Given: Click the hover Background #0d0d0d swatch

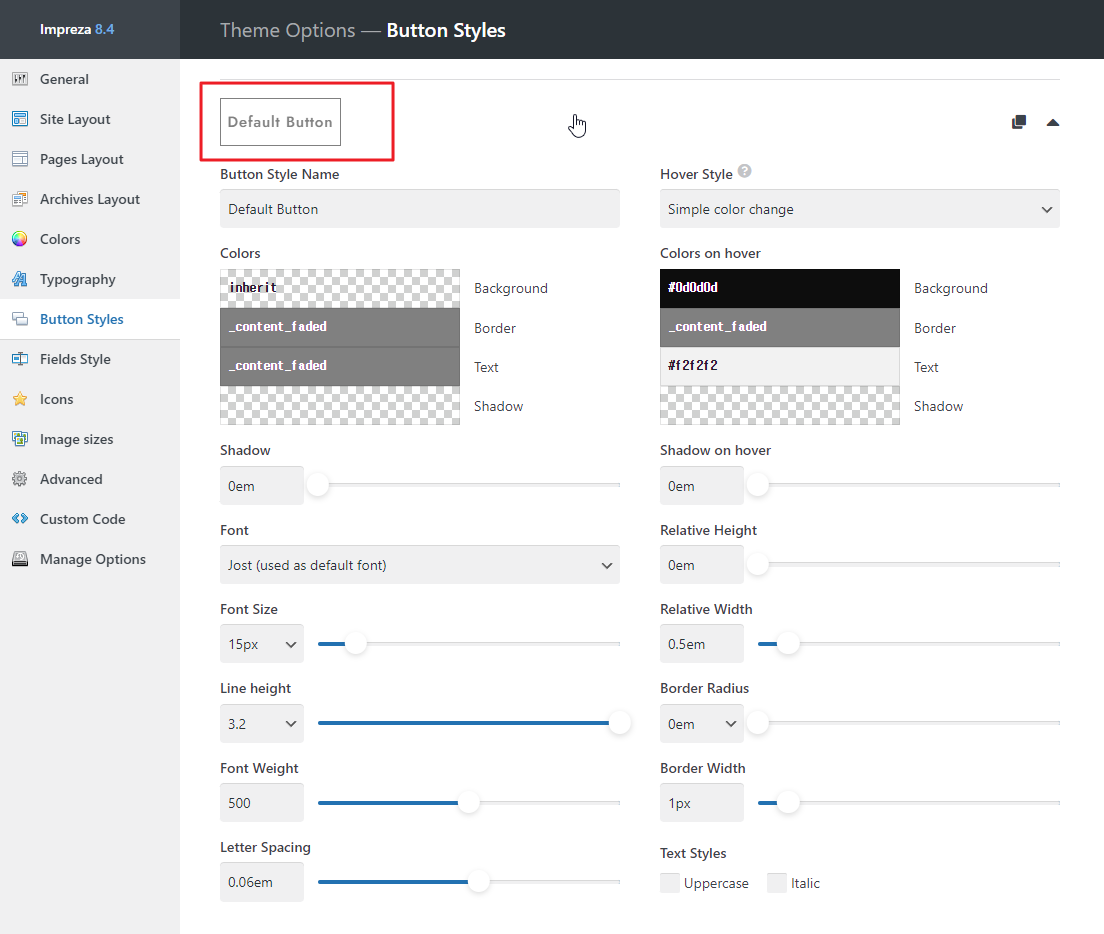Looking at the screenshot, I should coord(779,288).
